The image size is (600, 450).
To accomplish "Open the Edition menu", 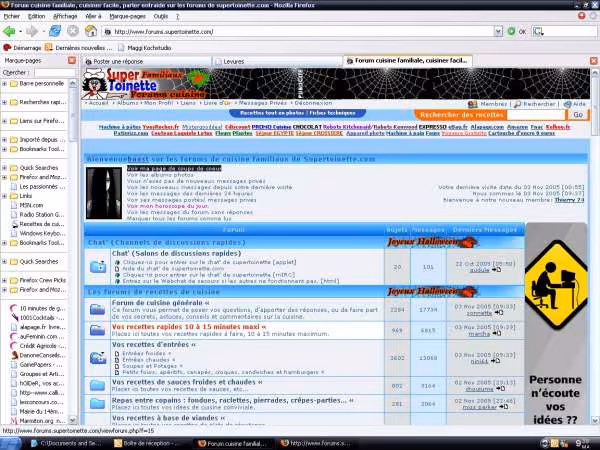I will point(36,16).
